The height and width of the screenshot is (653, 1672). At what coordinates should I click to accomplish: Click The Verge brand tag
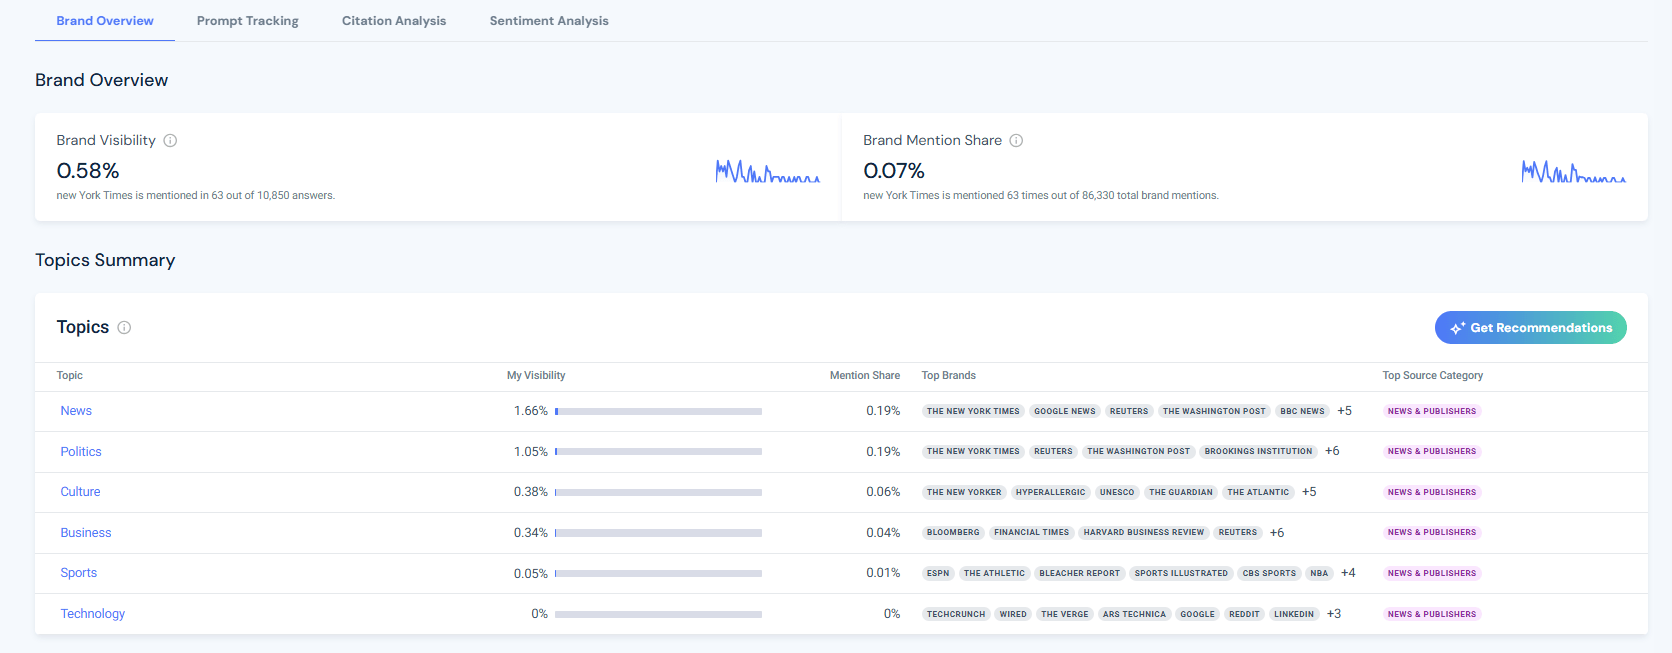click(x=1065, y=614)
